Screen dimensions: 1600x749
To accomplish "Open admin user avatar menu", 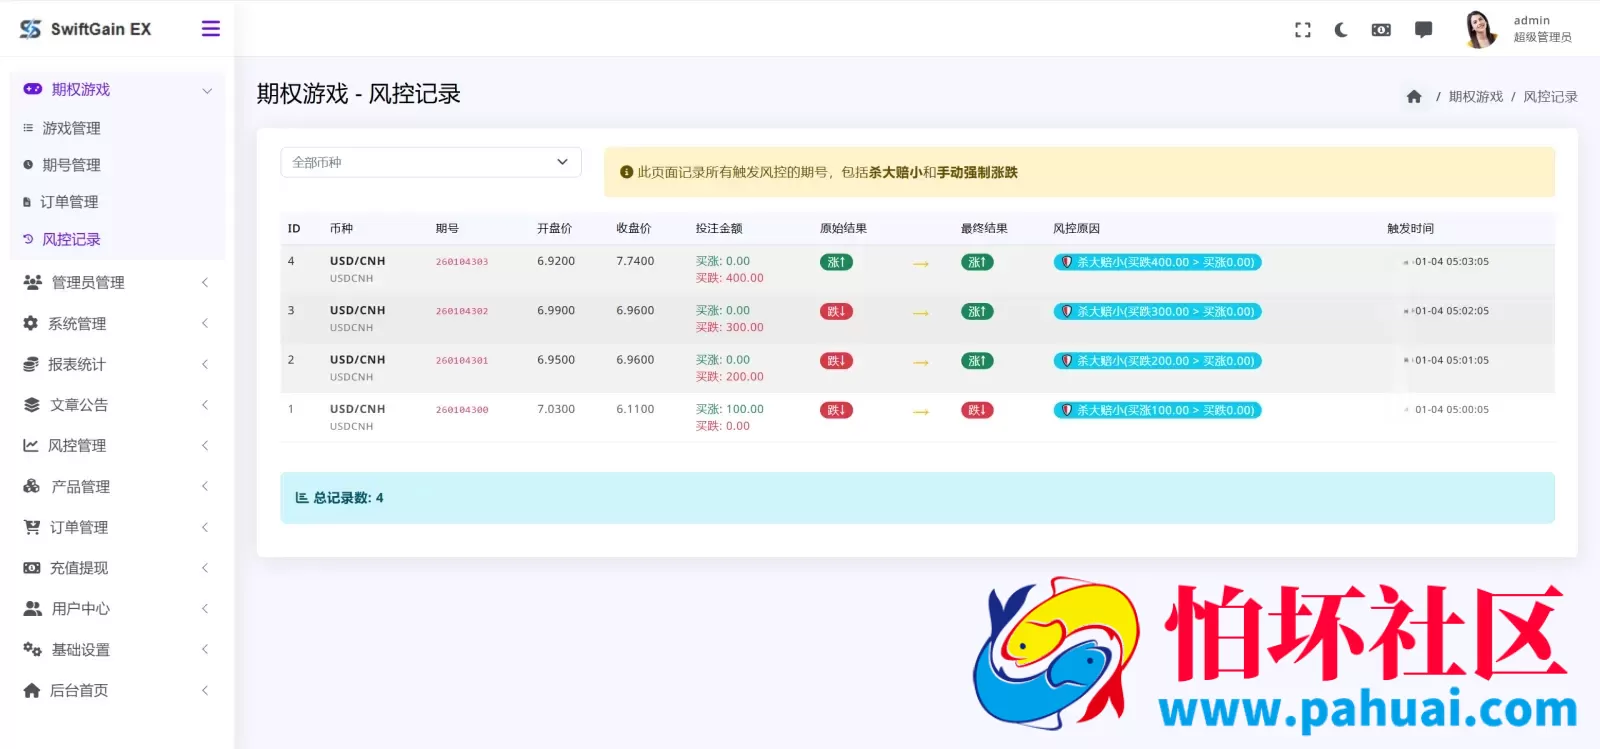I will tap(1479, 29).
